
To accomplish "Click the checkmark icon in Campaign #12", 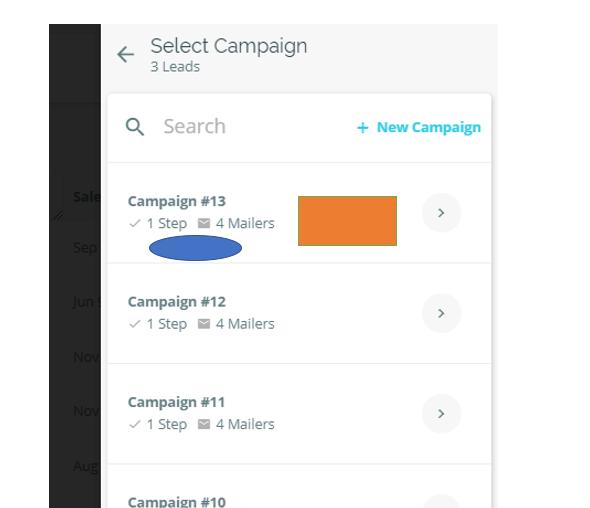I will pos(135,324).
